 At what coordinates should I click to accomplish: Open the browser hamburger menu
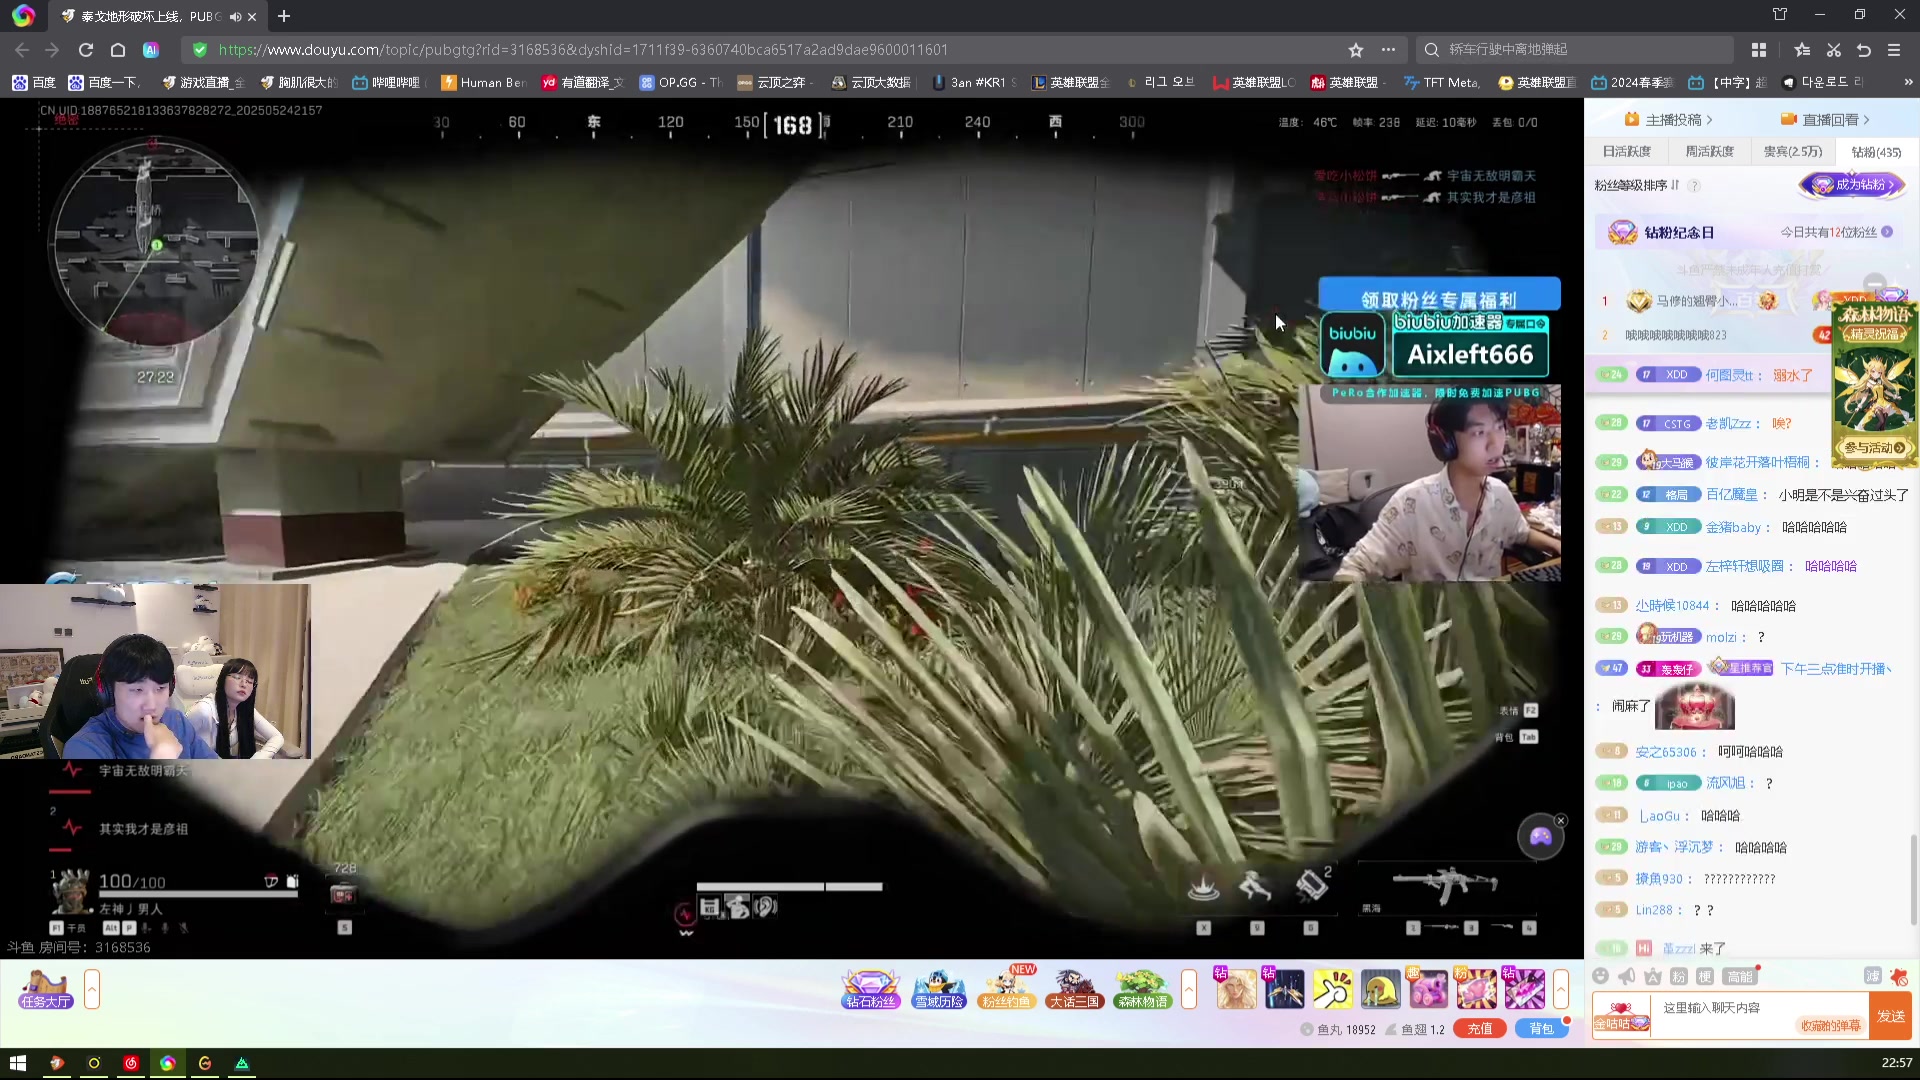pyautogui.click(x=1894, y=50)
